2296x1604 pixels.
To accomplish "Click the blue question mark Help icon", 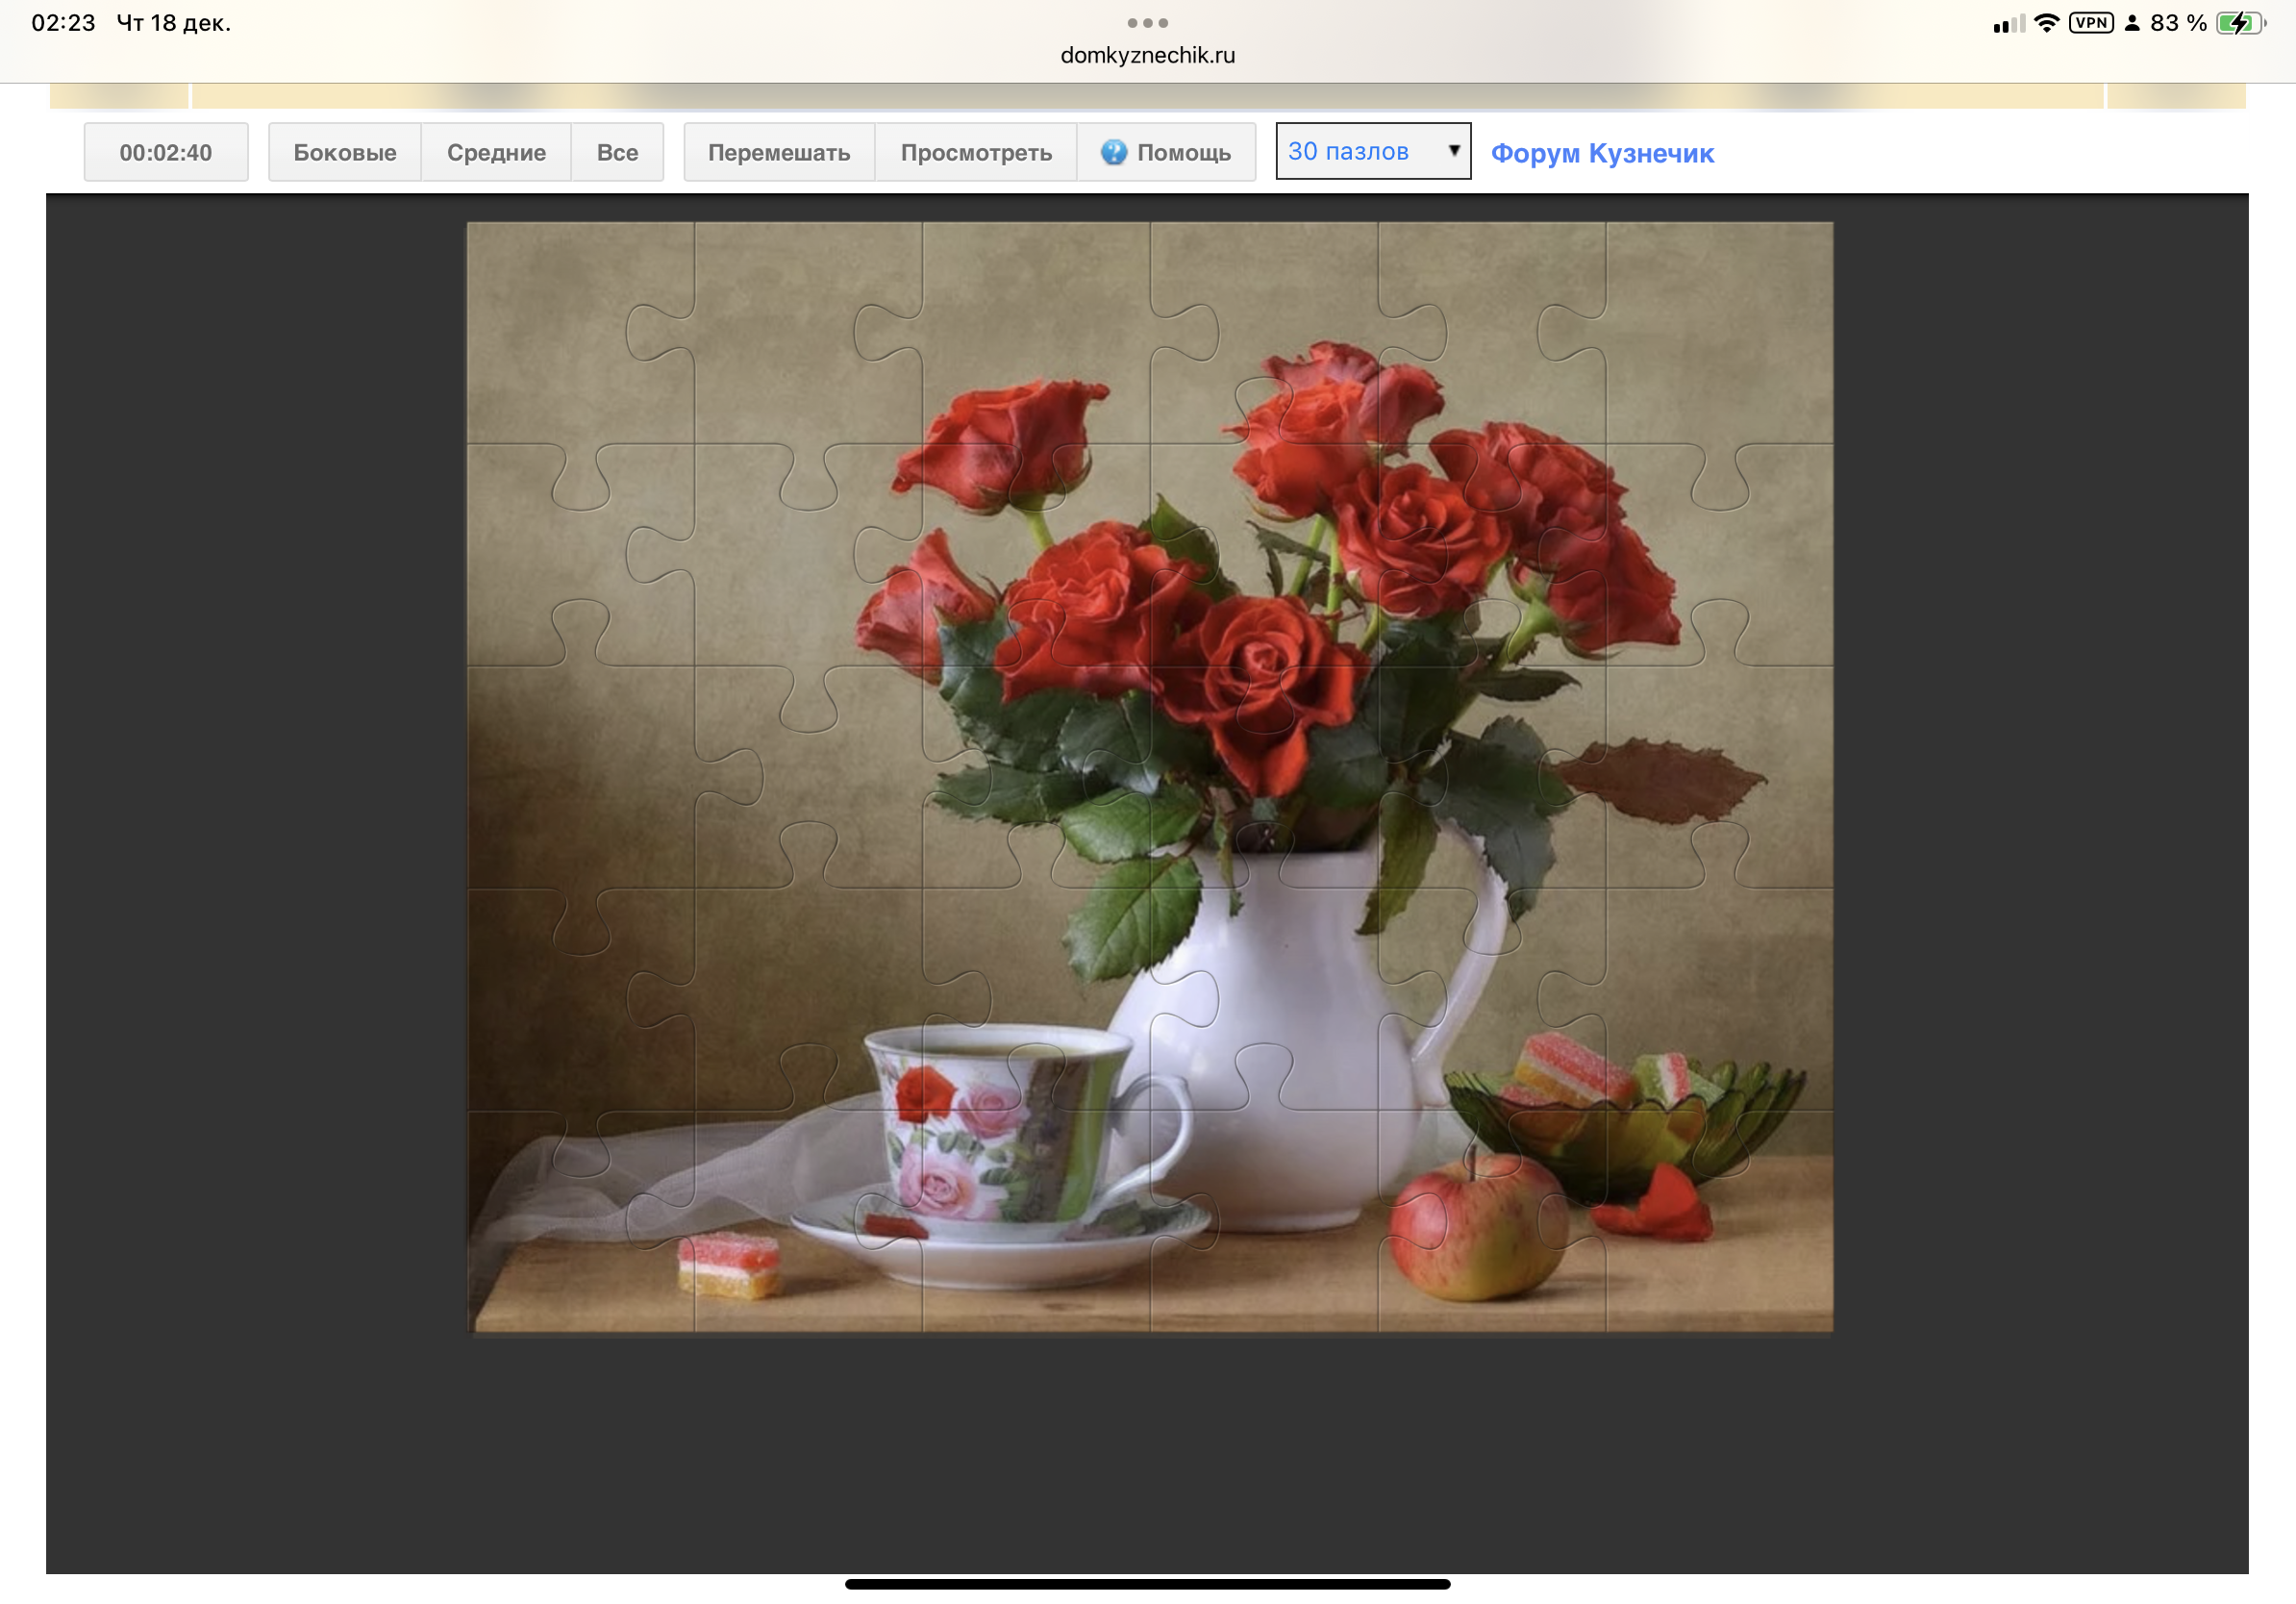I will click(1113, 152).
